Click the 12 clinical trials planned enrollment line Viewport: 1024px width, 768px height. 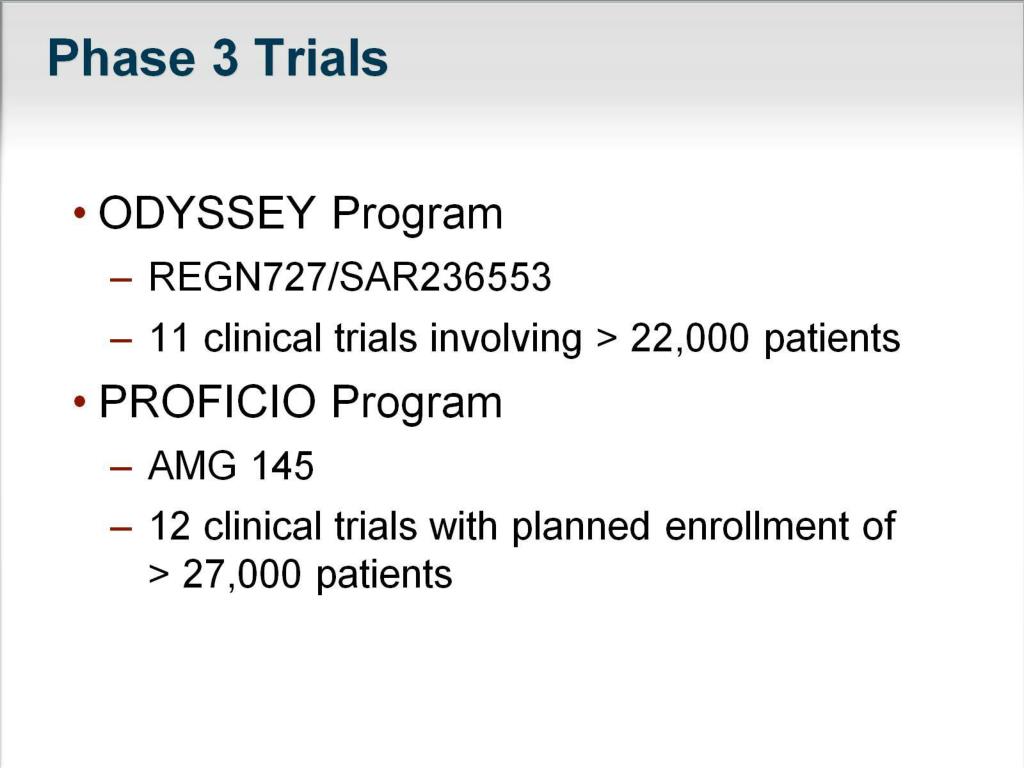522,526
